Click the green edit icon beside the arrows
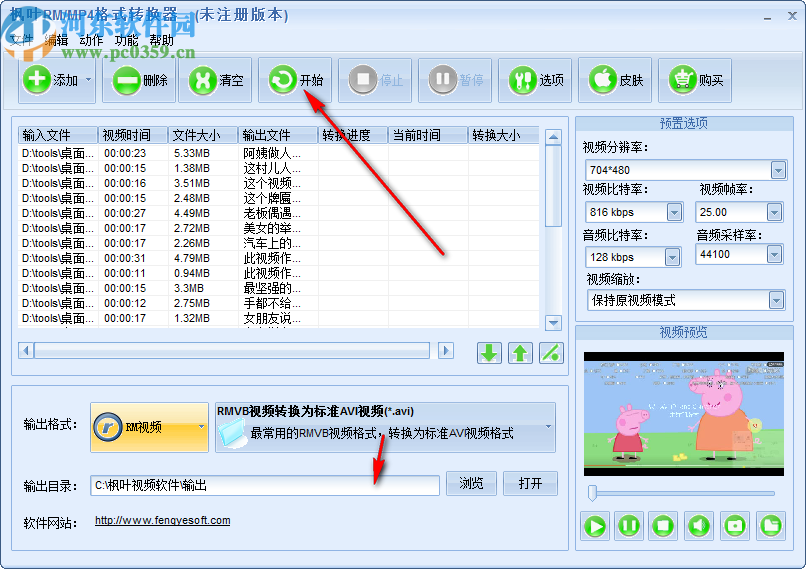 click(551, 353)
